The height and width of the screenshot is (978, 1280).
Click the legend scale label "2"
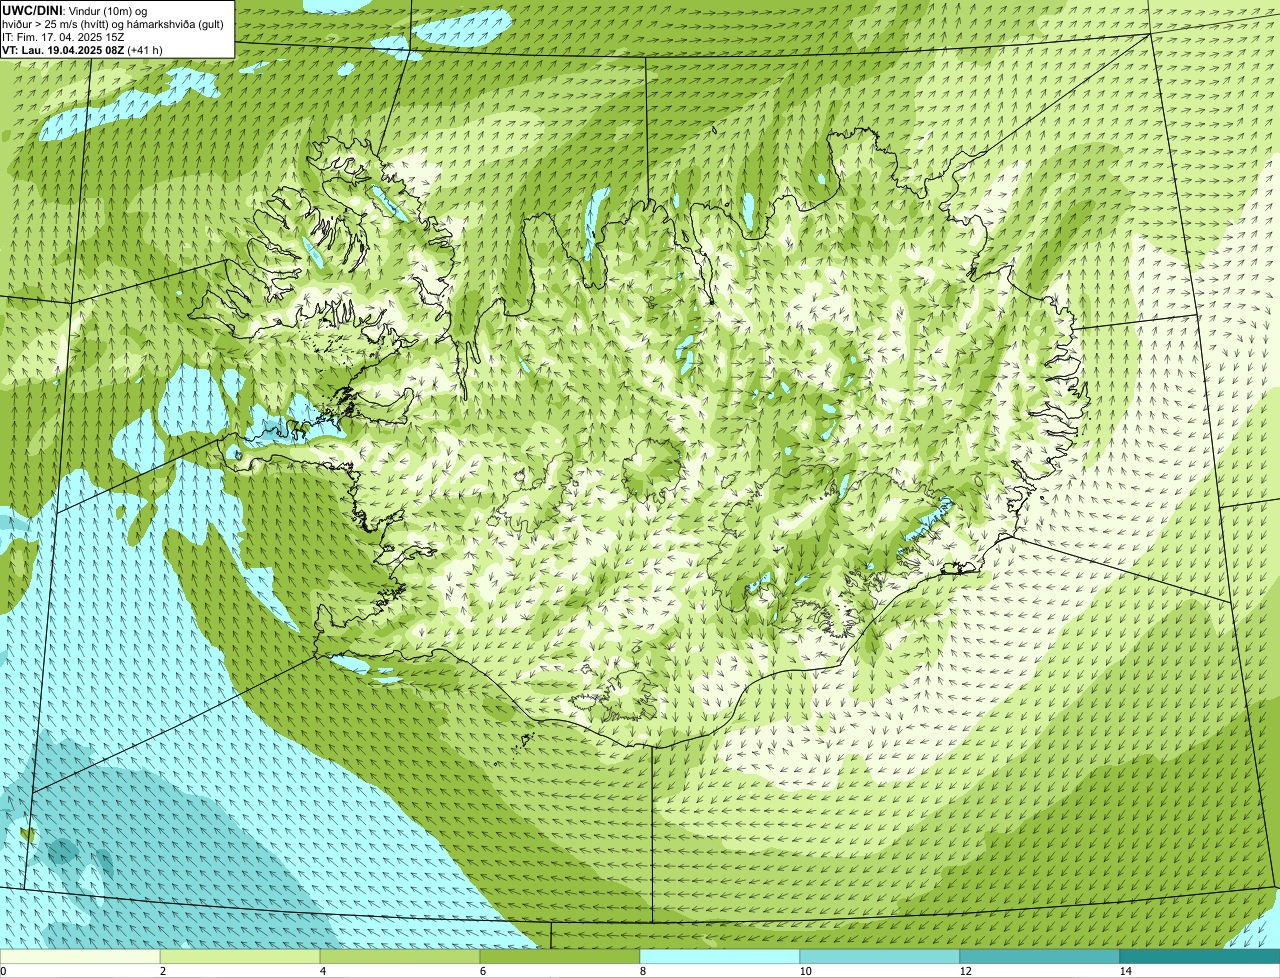[x=162, y=971]
